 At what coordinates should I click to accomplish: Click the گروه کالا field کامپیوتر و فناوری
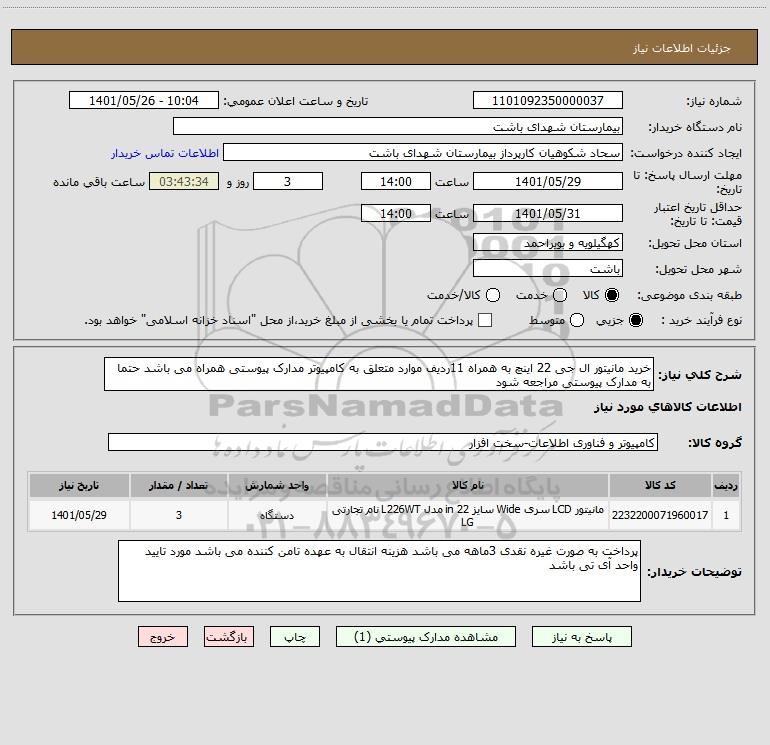point(383,442)
